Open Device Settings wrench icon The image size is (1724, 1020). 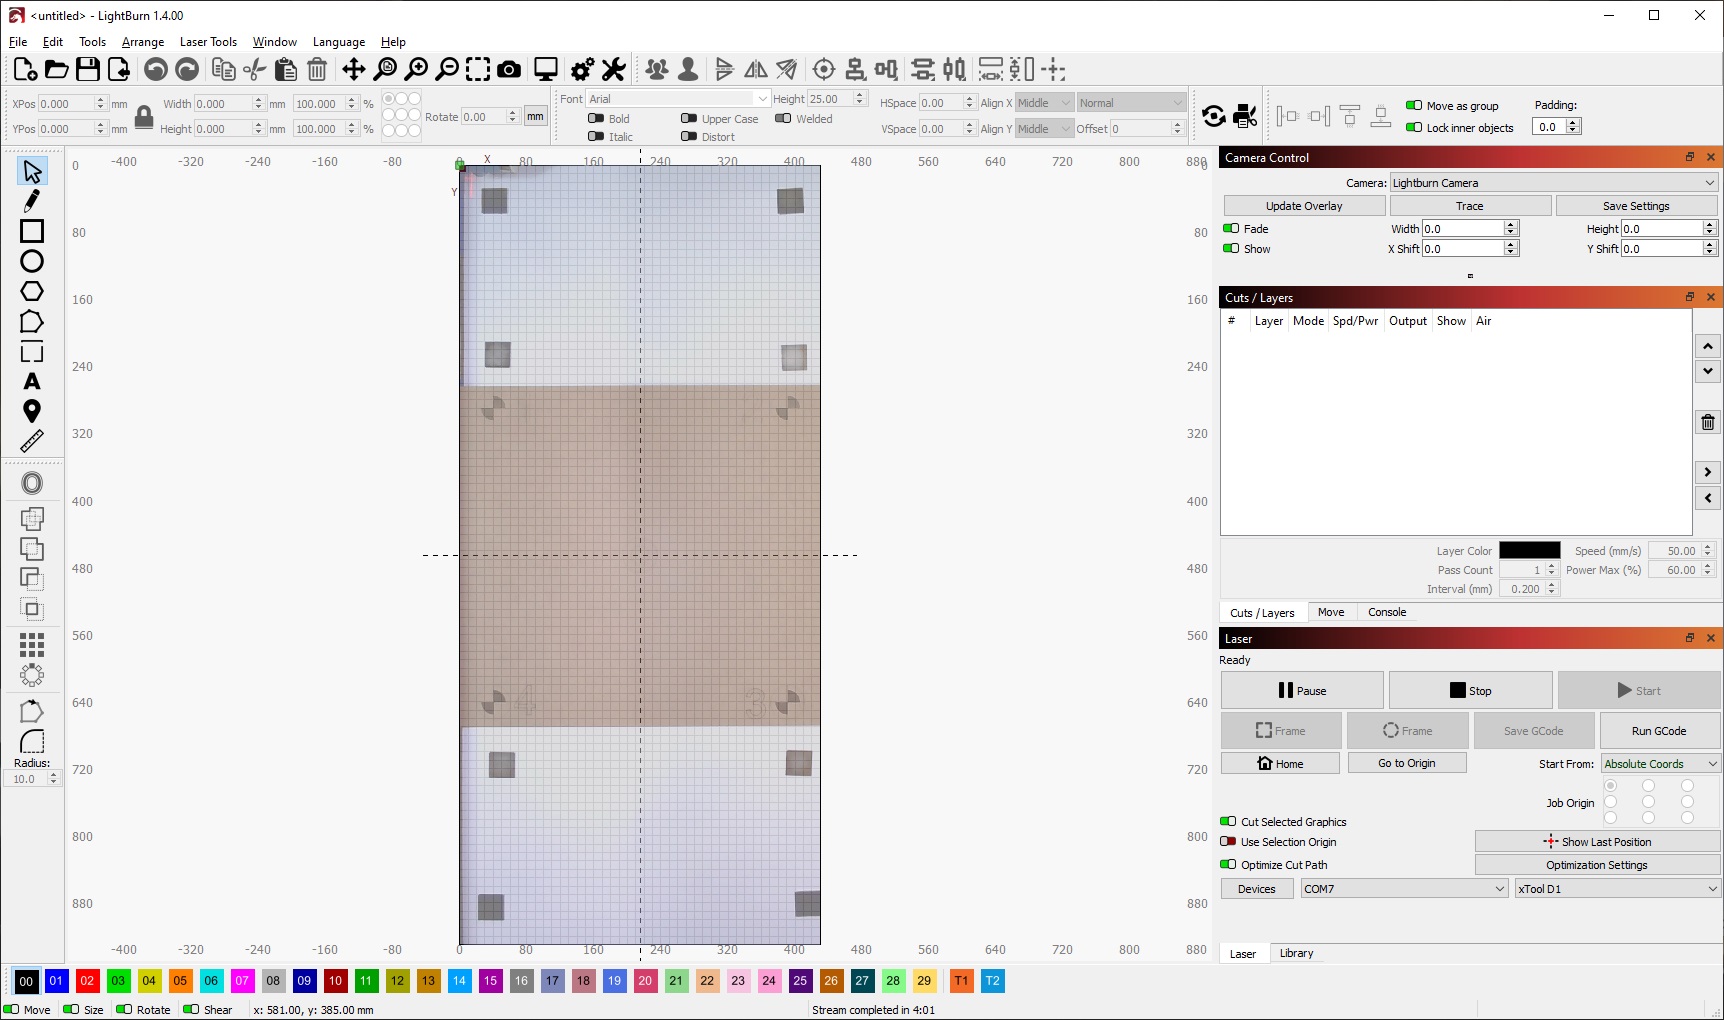coord(614,69)
